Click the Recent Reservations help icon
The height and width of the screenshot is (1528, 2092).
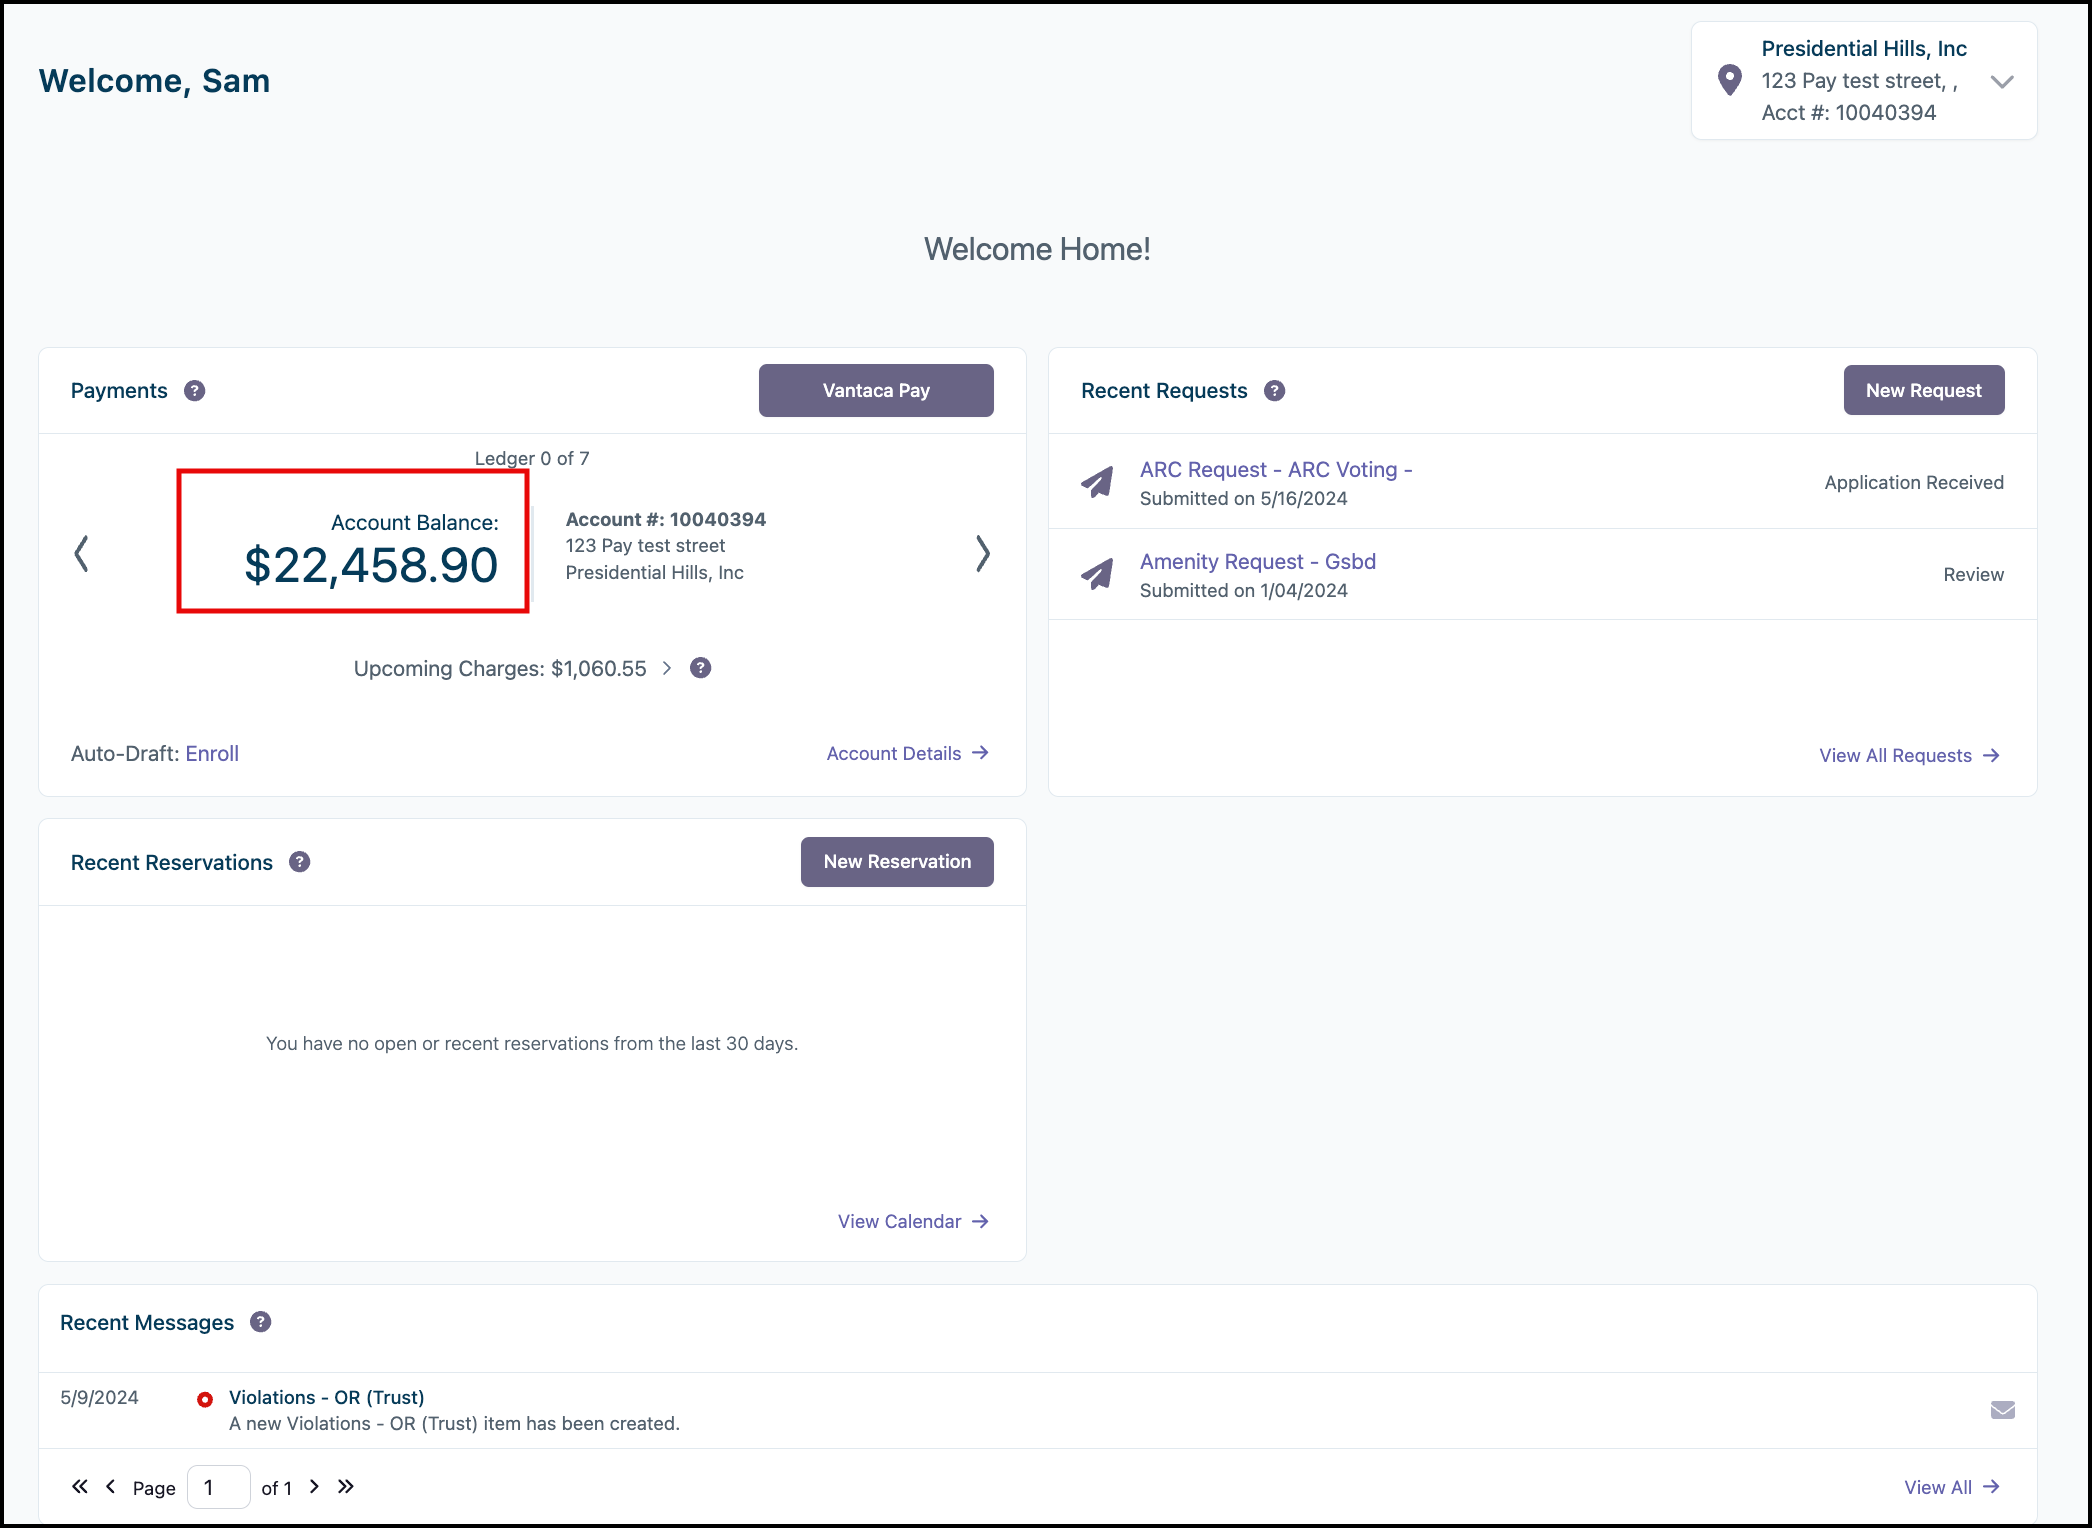(x=300, y=862)
